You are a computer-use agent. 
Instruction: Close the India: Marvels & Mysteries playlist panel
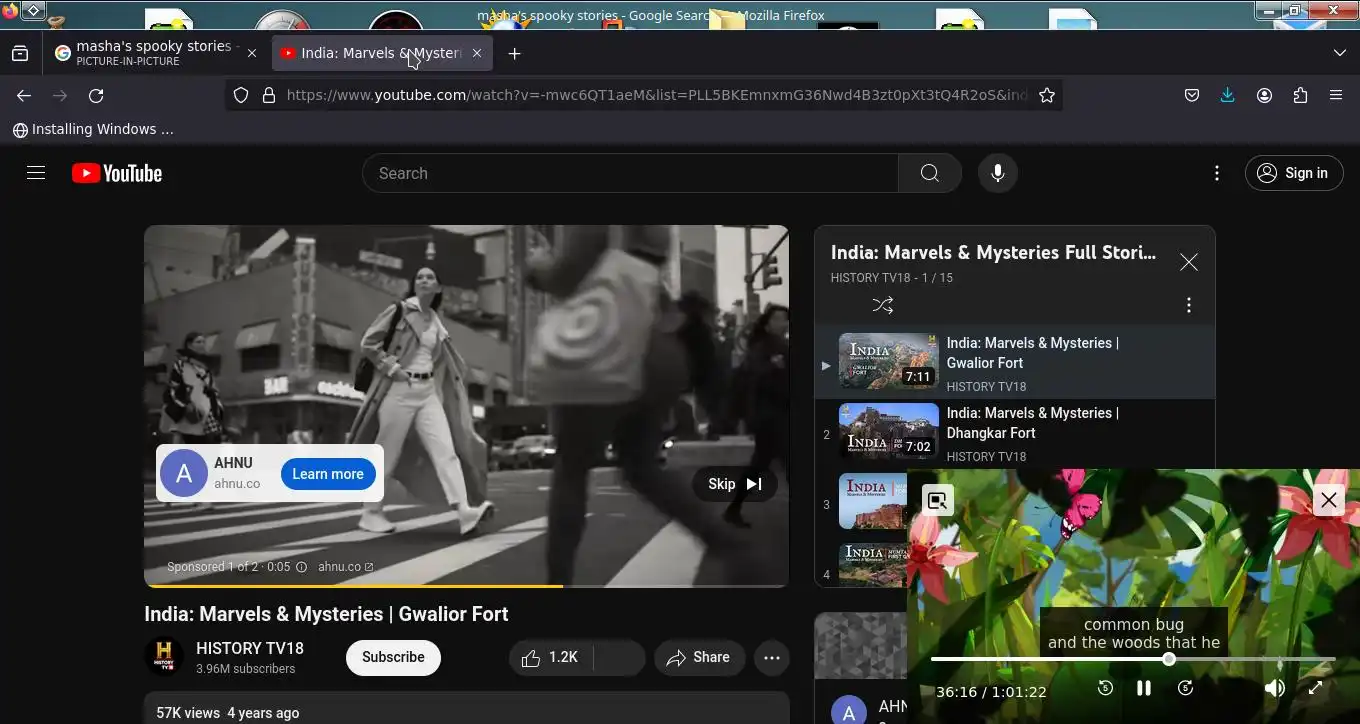pos(1188,262)
